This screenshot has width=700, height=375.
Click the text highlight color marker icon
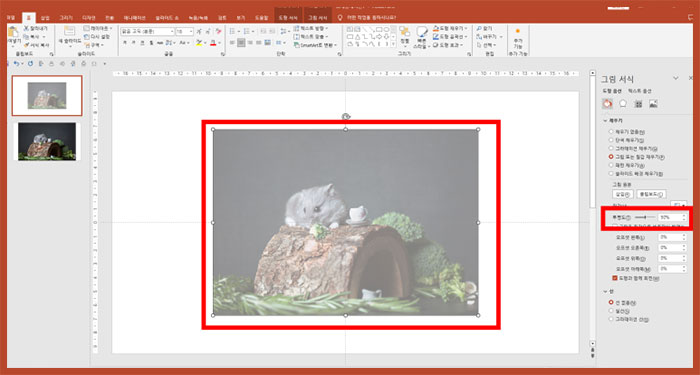click(200, 42)
